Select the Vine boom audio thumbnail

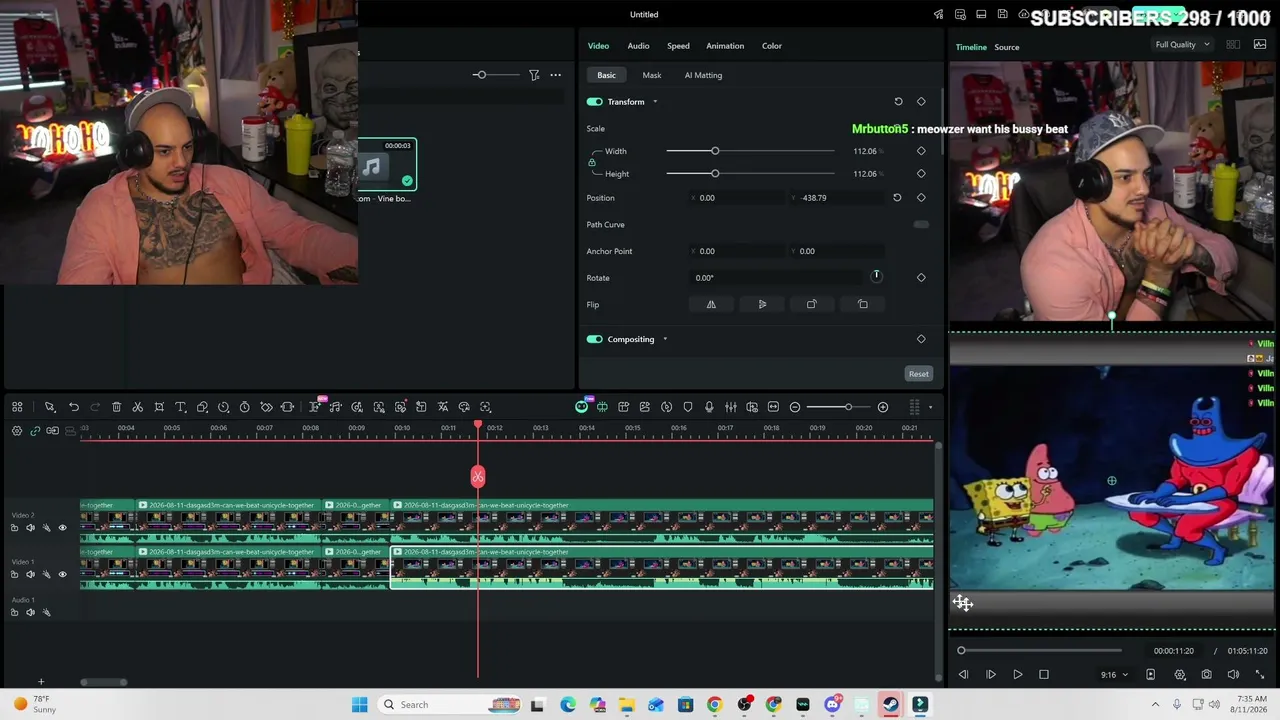click(387, 165)
